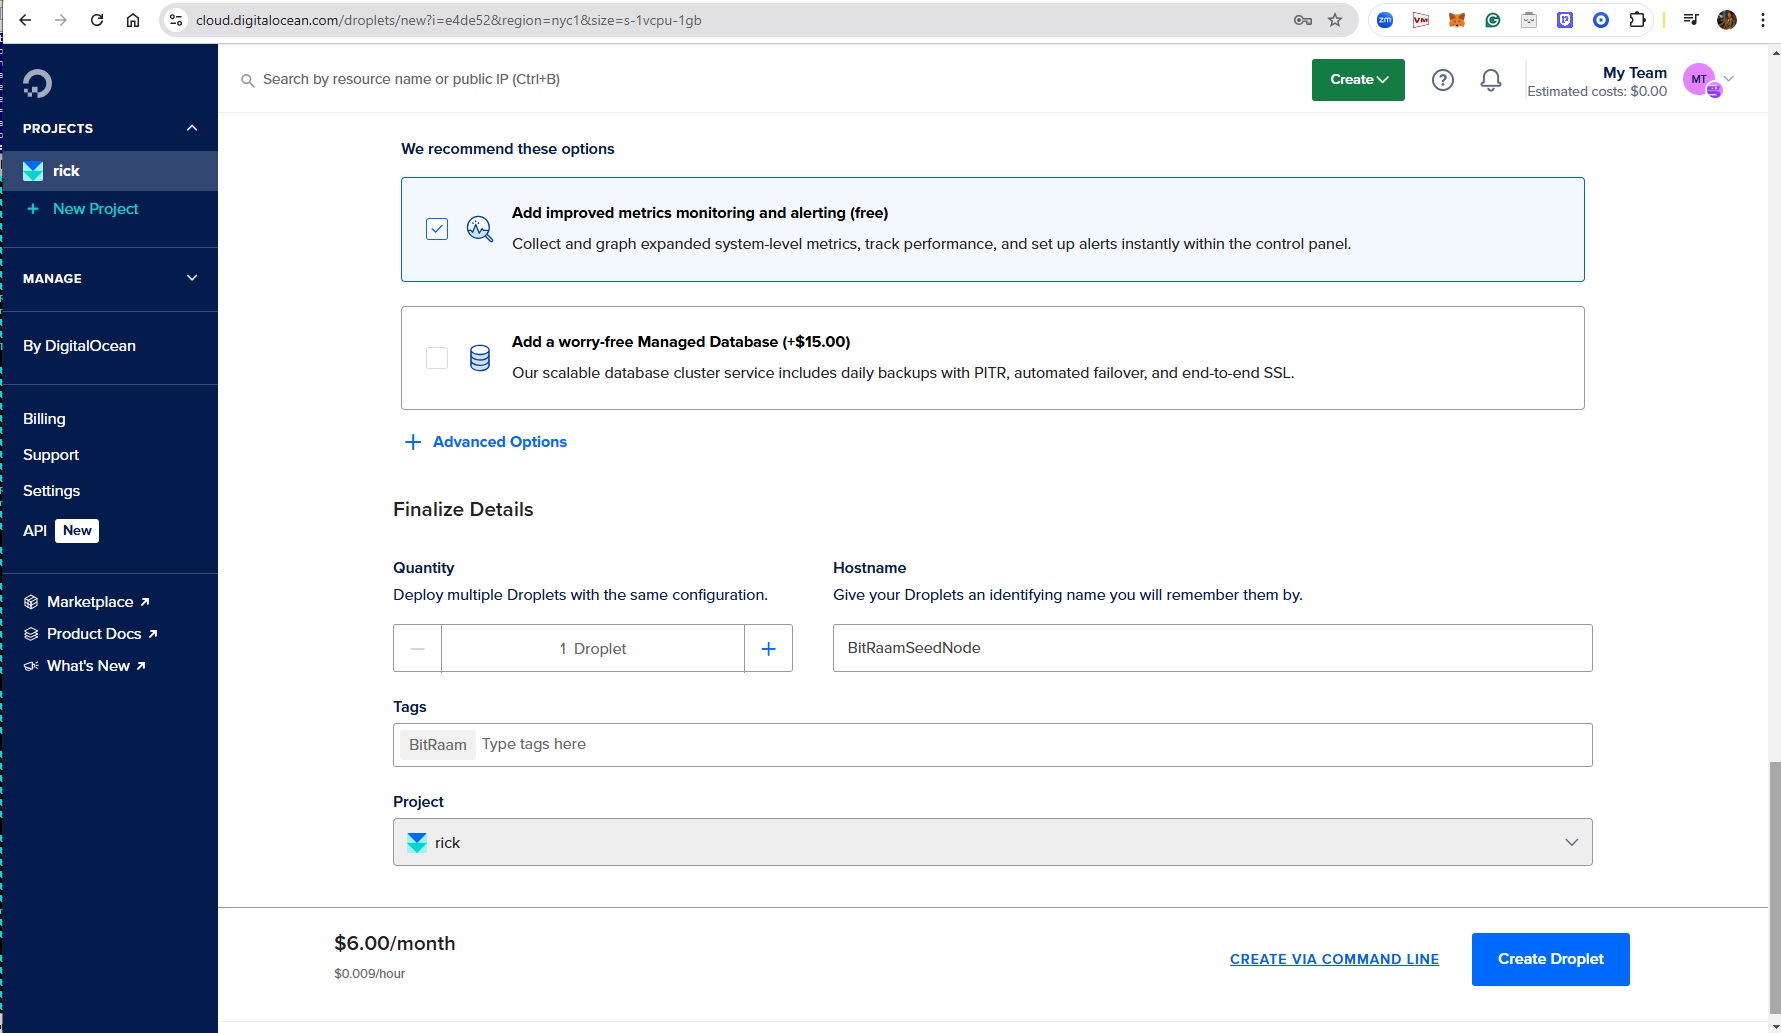The width and height of the screenshot is (1781, 1033).
Task: Open the Grammarly extension icon
Action: point(1493,20)
